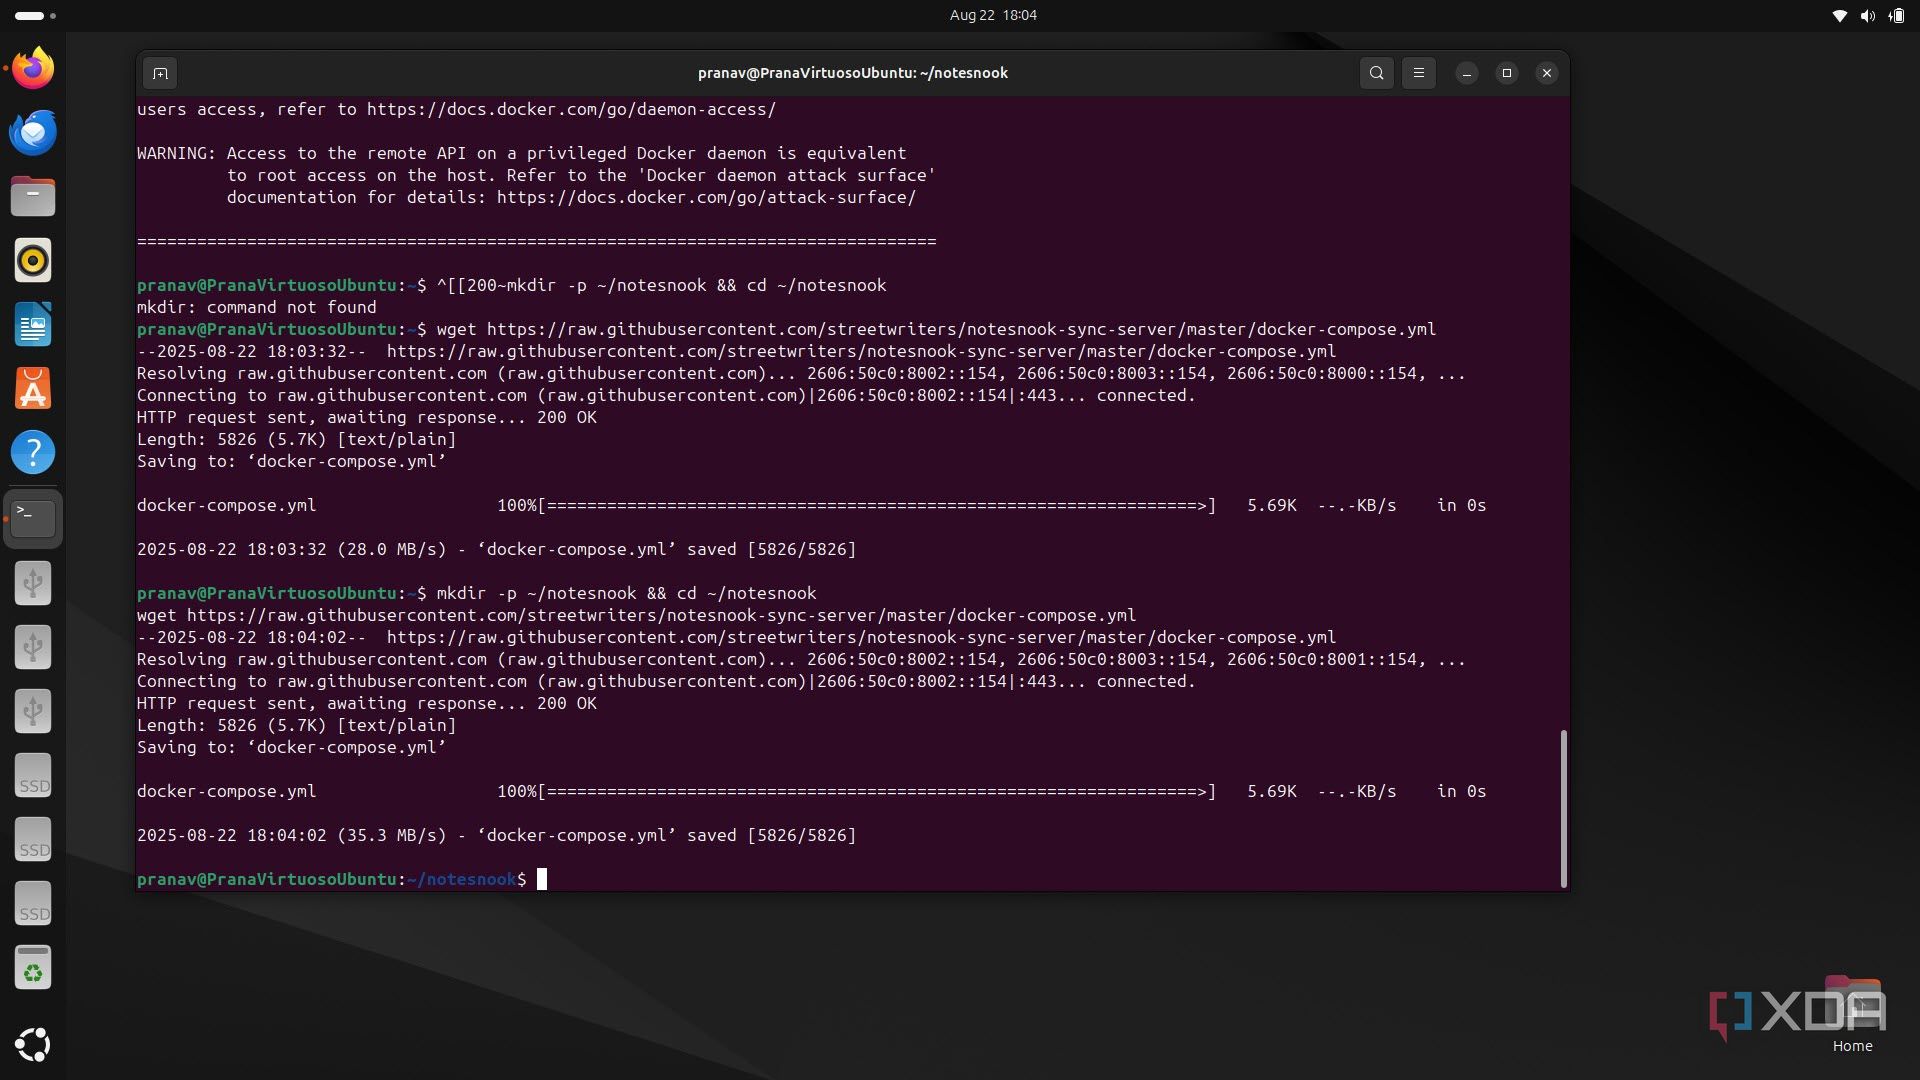Open the first SSD volume icon

(33, 775)
